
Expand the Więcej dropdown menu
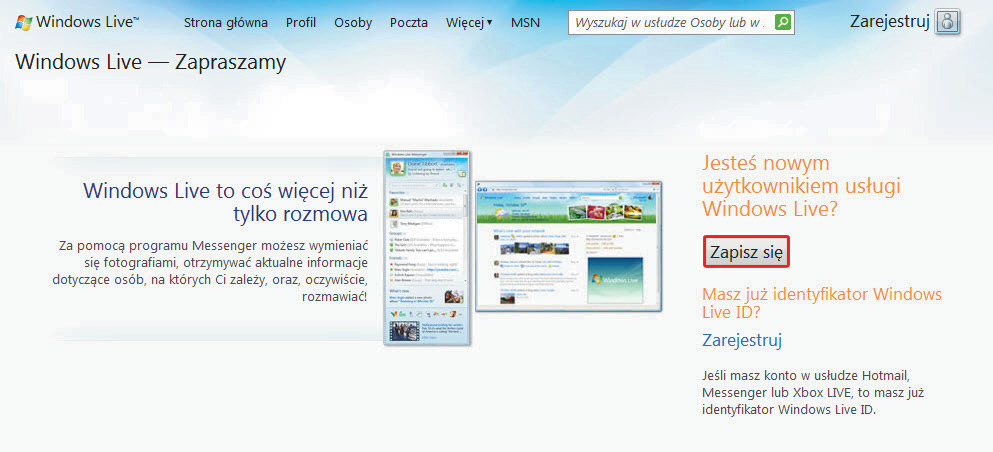click(x=469, y=22)
